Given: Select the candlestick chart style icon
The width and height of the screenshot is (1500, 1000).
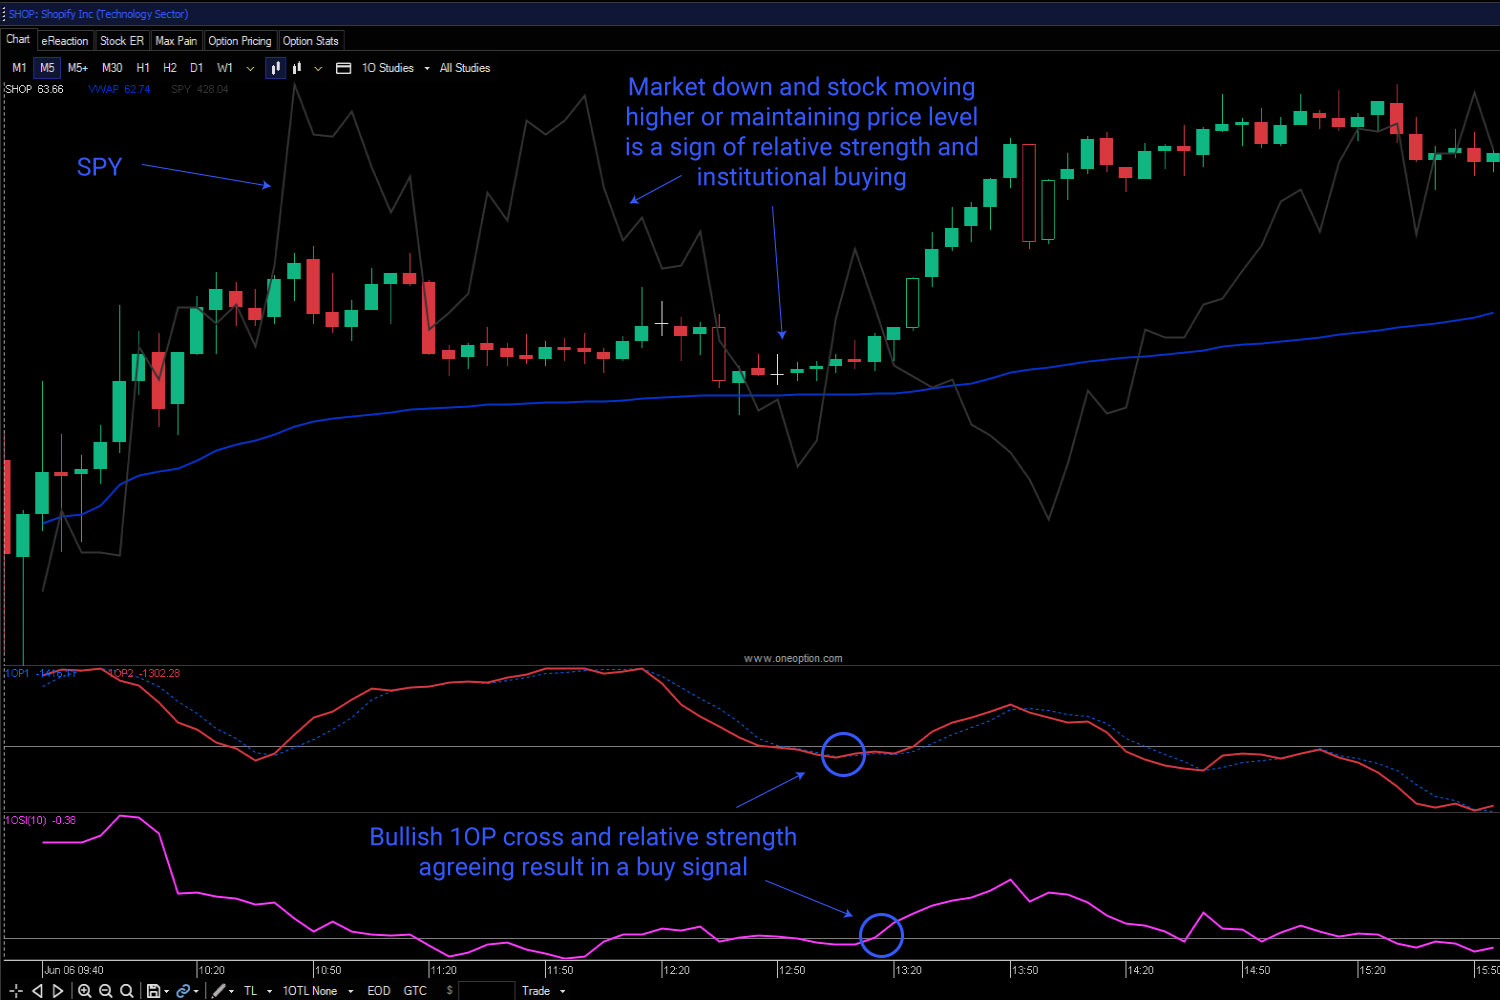Looking at the screenshot, I should pos(275,67).
